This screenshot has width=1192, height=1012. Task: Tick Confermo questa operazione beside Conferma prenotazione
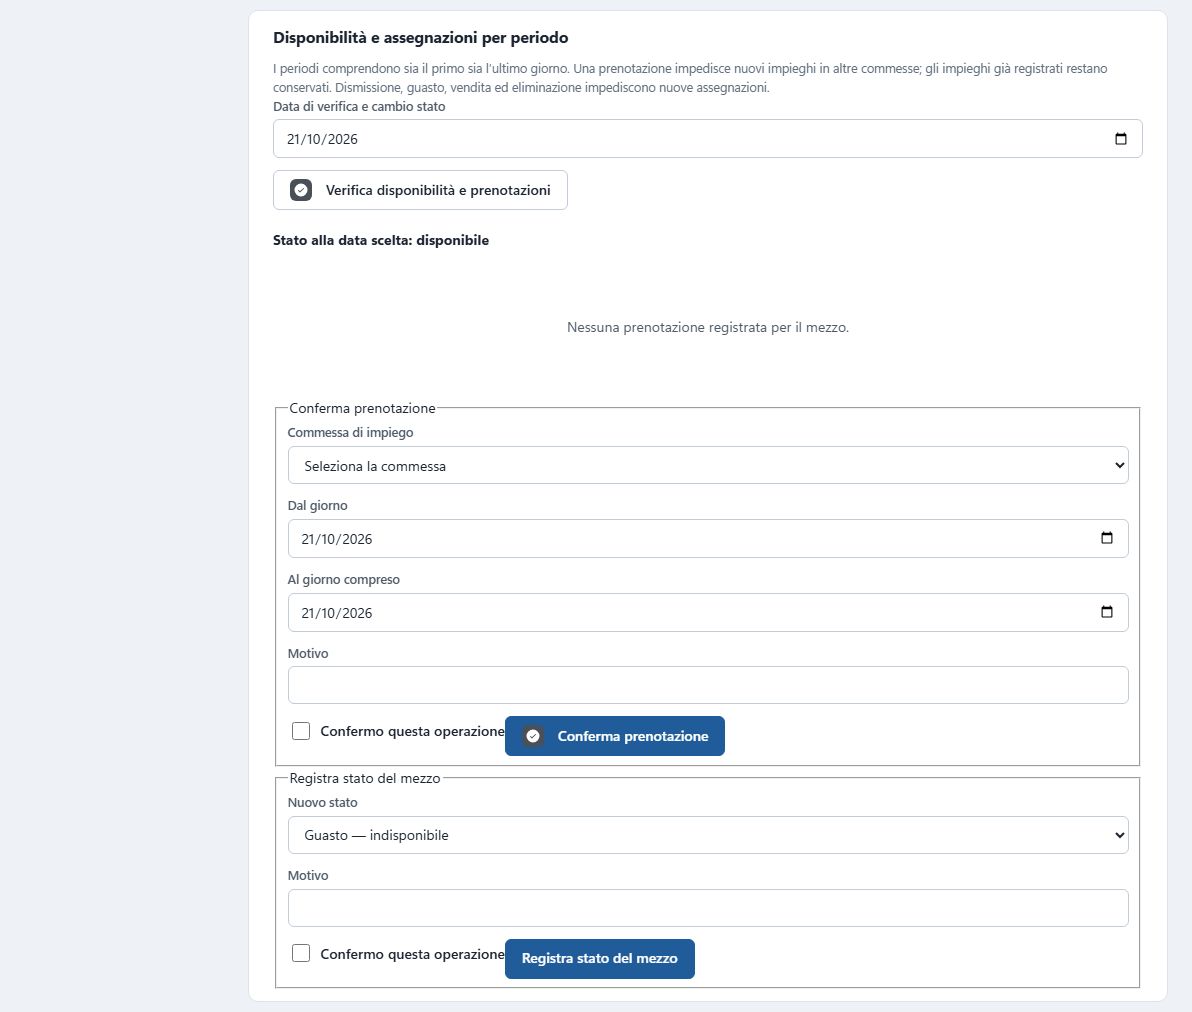[301, 731]
